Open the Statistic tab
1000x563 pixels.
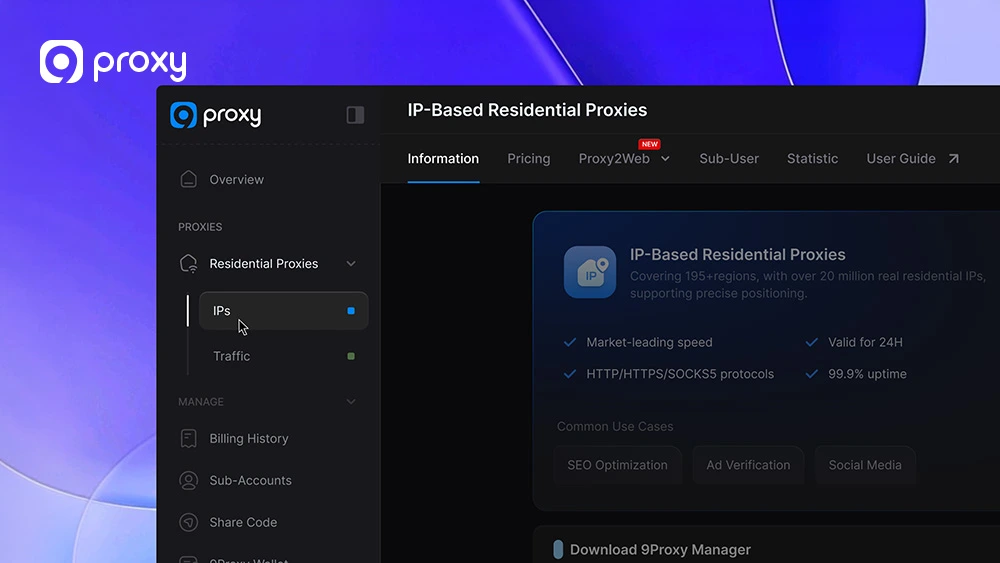812,159
